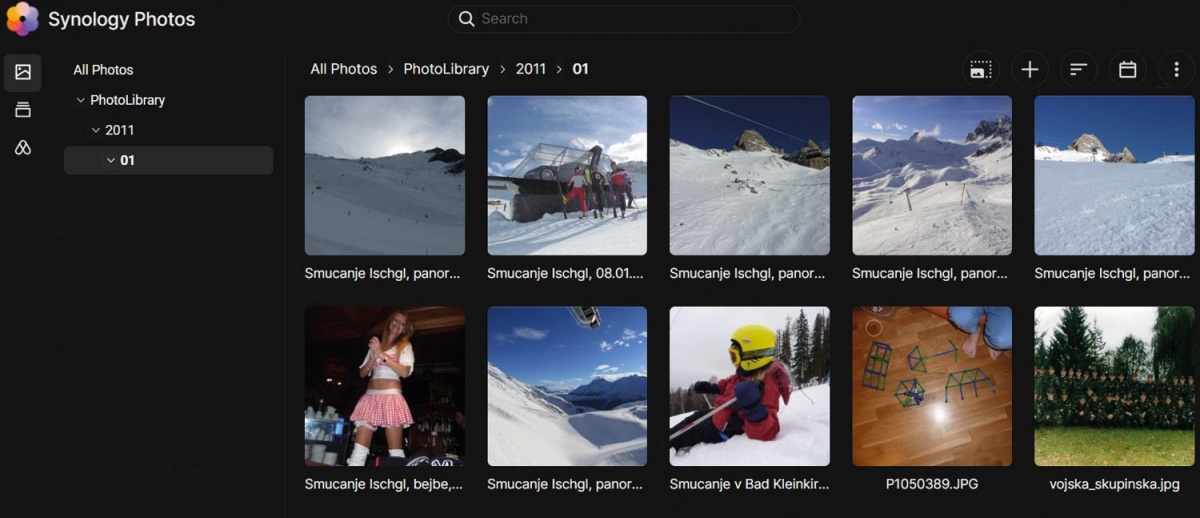Select 2011 folder in the tree
The width and height of the screenshot is (1200, 518).
[120, 130]
